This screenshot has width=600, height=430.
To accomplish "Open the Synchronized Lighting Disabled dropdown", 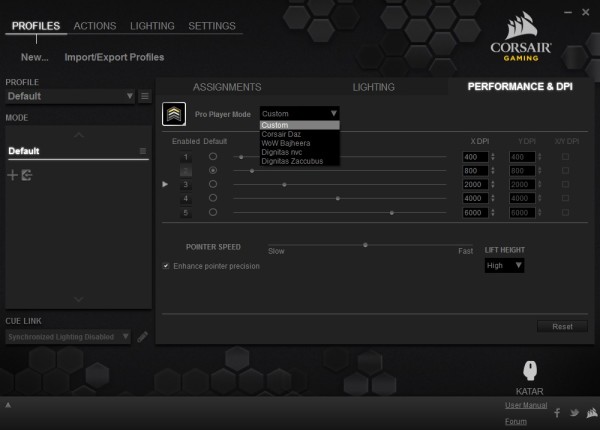I will pyautogui.click(x=68, y=337).
